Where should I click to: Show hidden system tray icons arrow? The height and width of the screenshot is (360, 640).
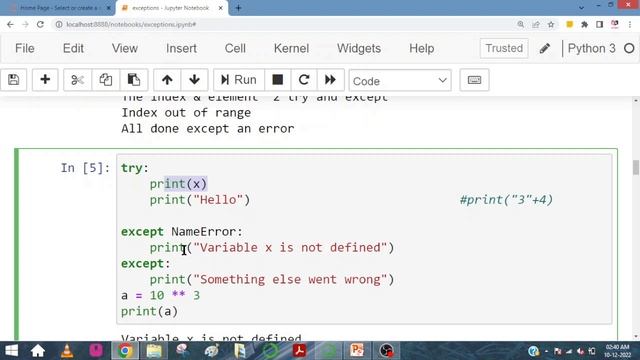click(547, 351)
